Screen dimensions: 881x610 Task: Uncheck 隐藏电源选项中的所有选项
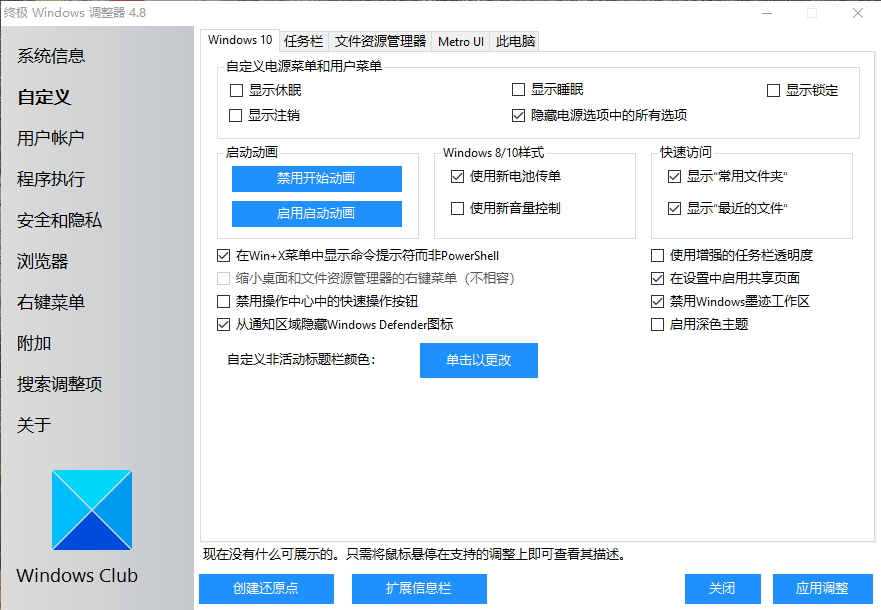point(518,113)
